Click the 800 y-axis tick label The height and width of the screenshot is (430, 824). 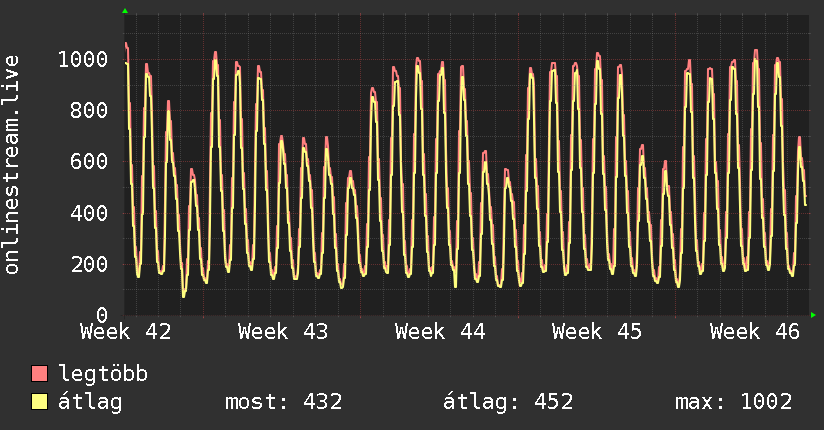point(89,110)
